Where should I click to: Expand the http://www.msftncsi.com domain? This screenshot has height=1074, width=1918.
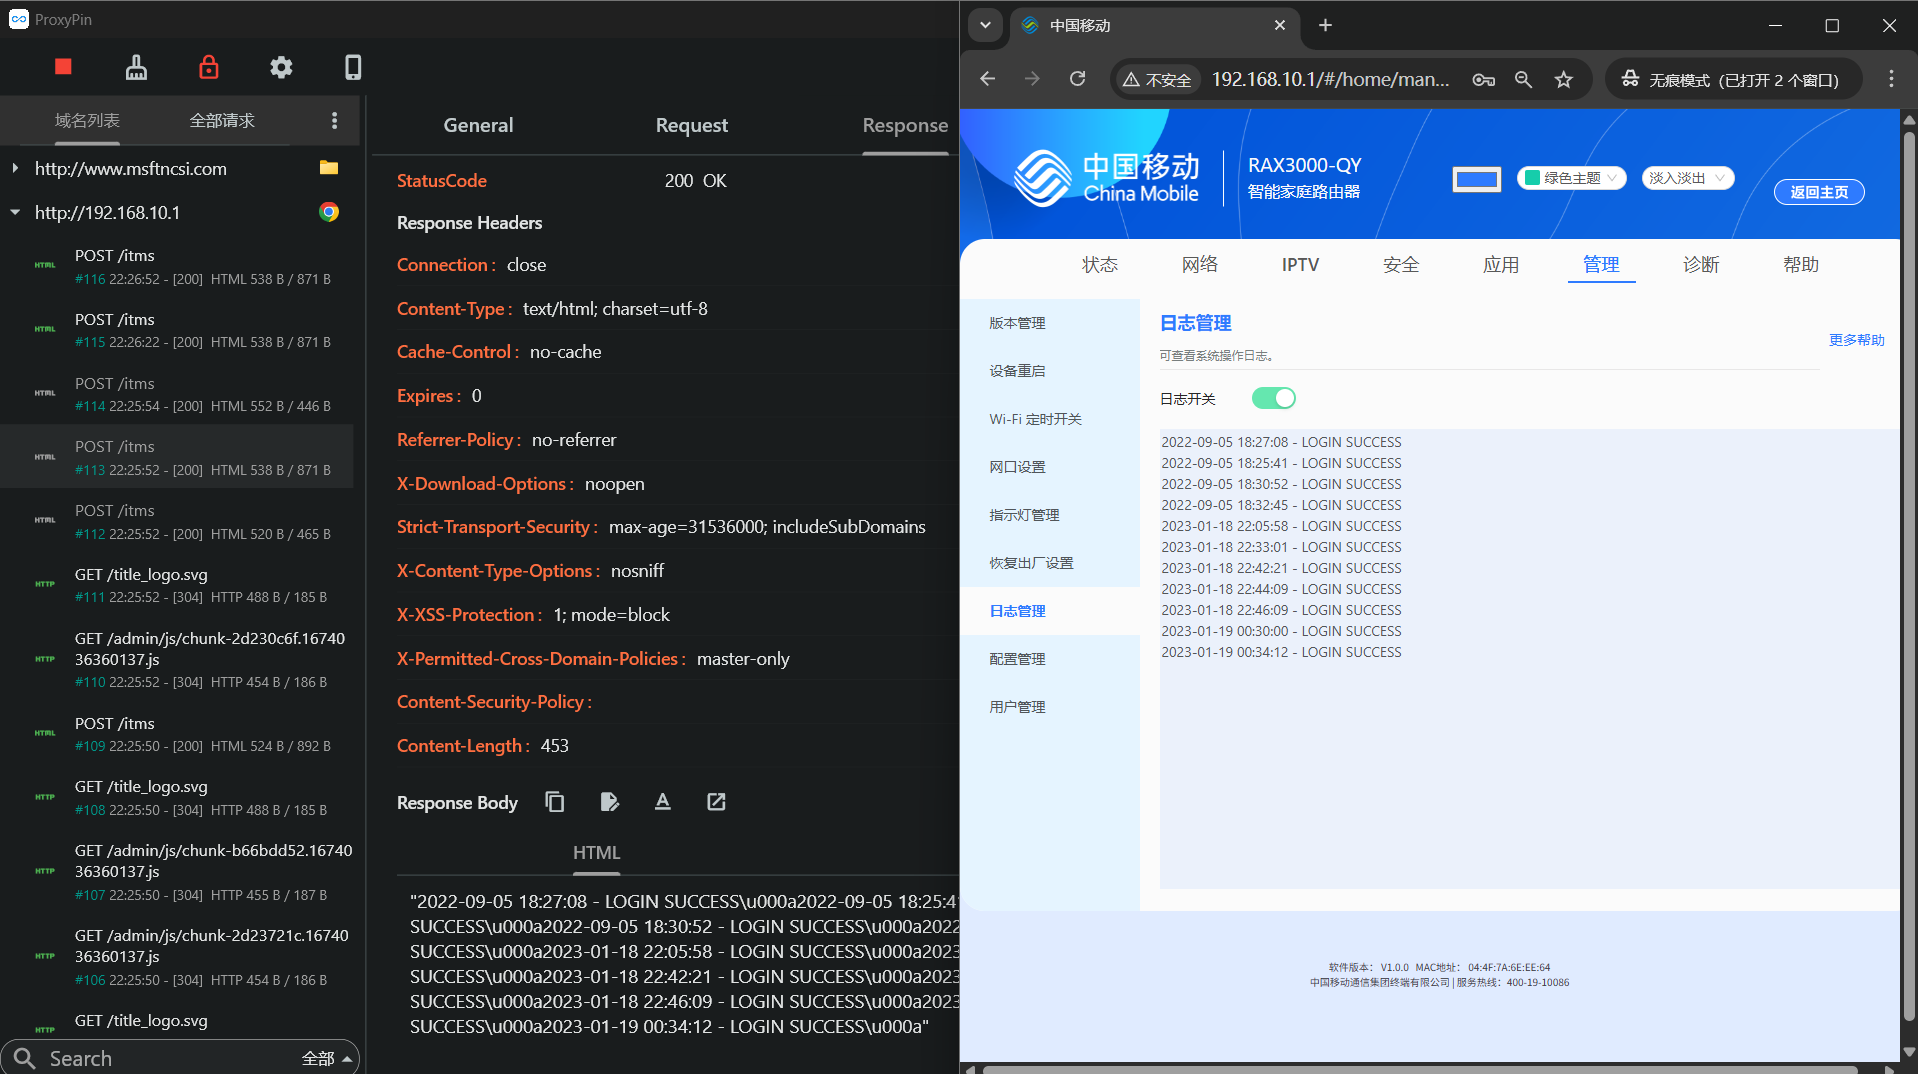point(15,168)
